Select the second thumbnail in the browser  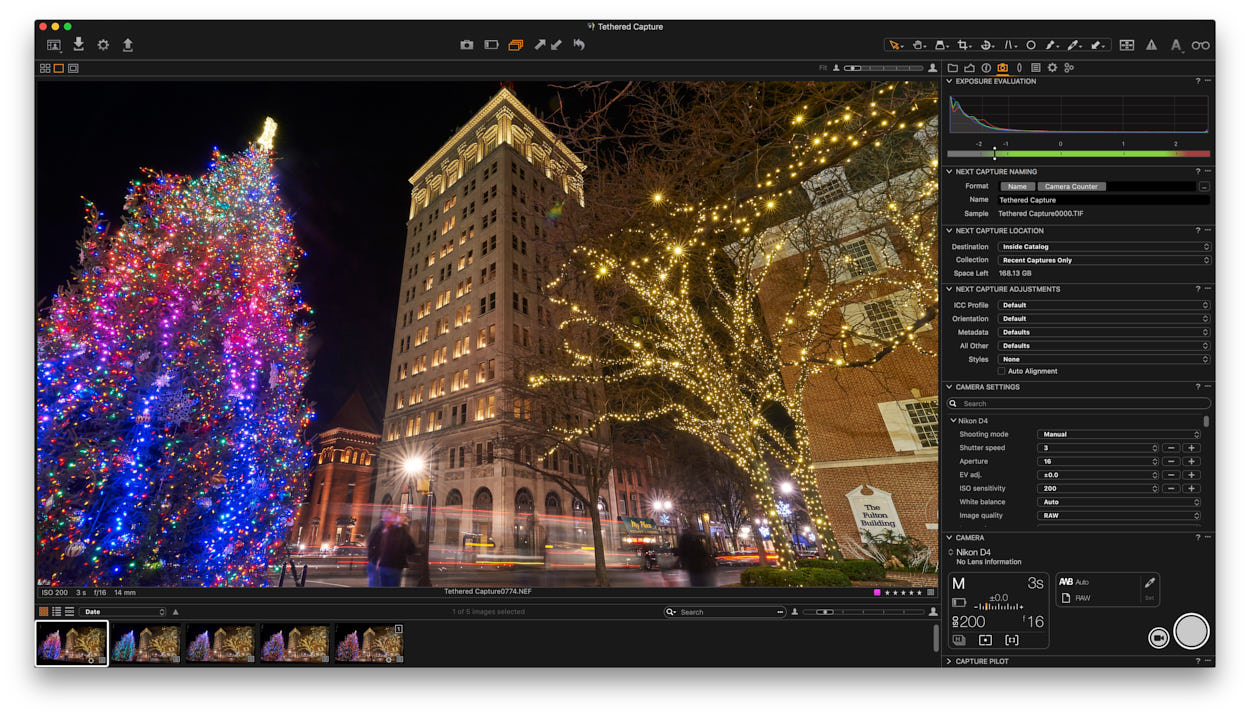(x=146, y=643)
